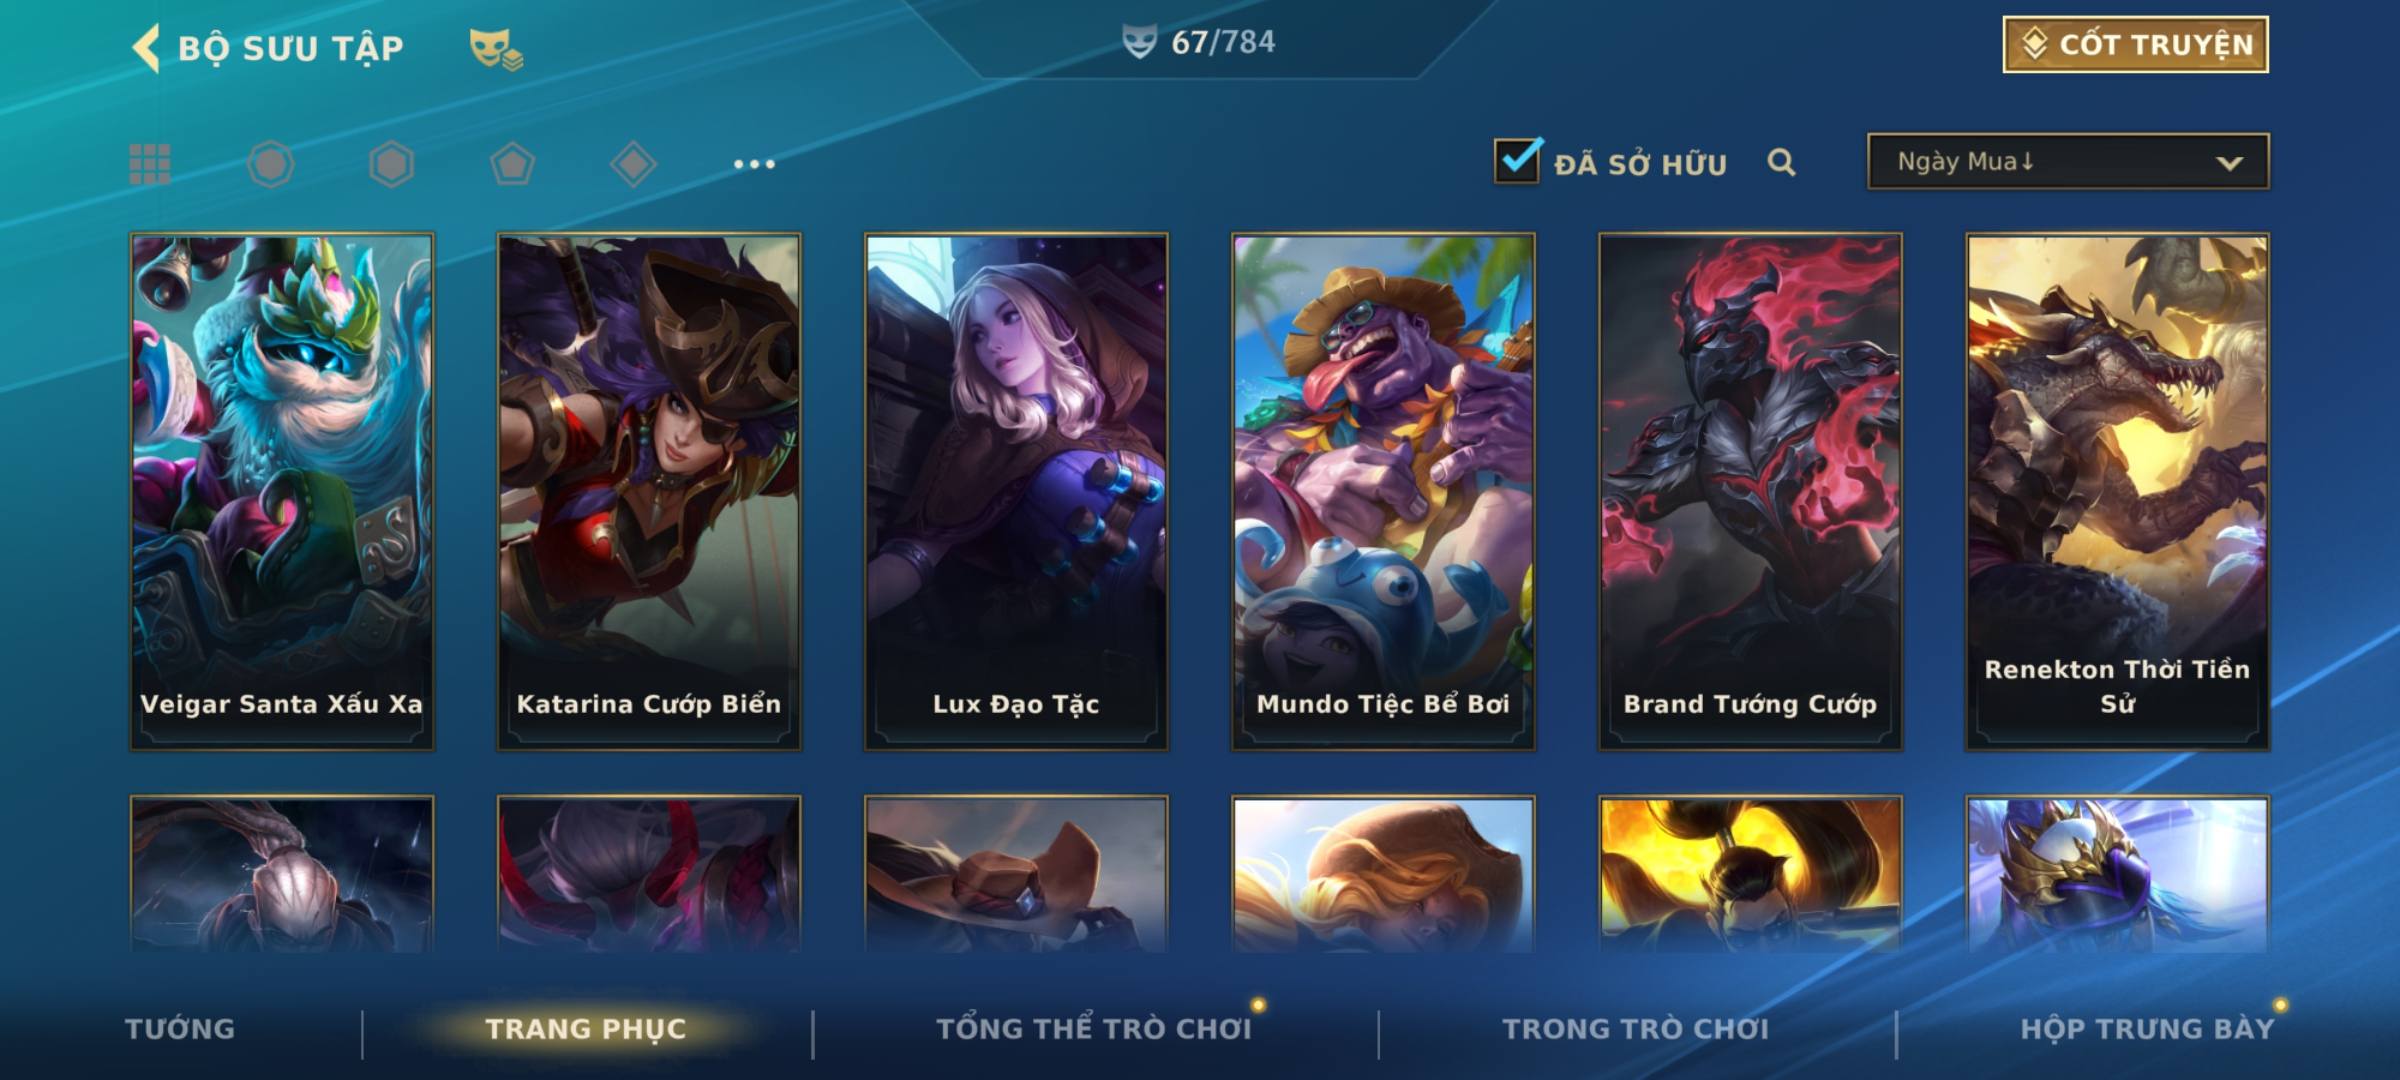Click the sort dropdown chevron arrow
The width and height of the screenshot is (2400, 1080).
point(2229,163)
